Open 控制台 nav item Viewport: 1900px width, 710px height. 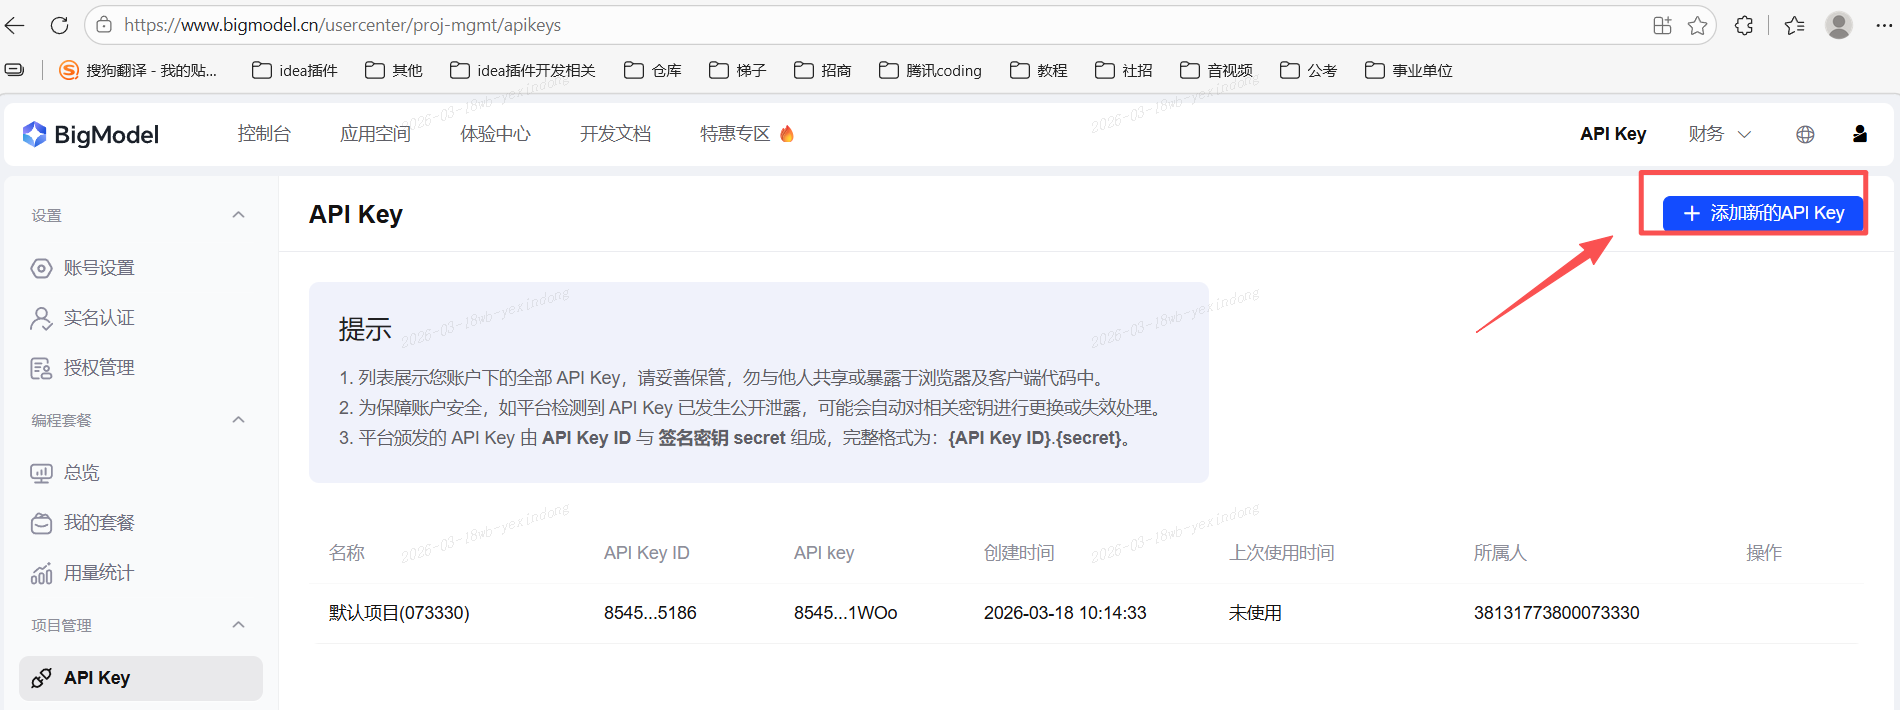click(264, 134)
